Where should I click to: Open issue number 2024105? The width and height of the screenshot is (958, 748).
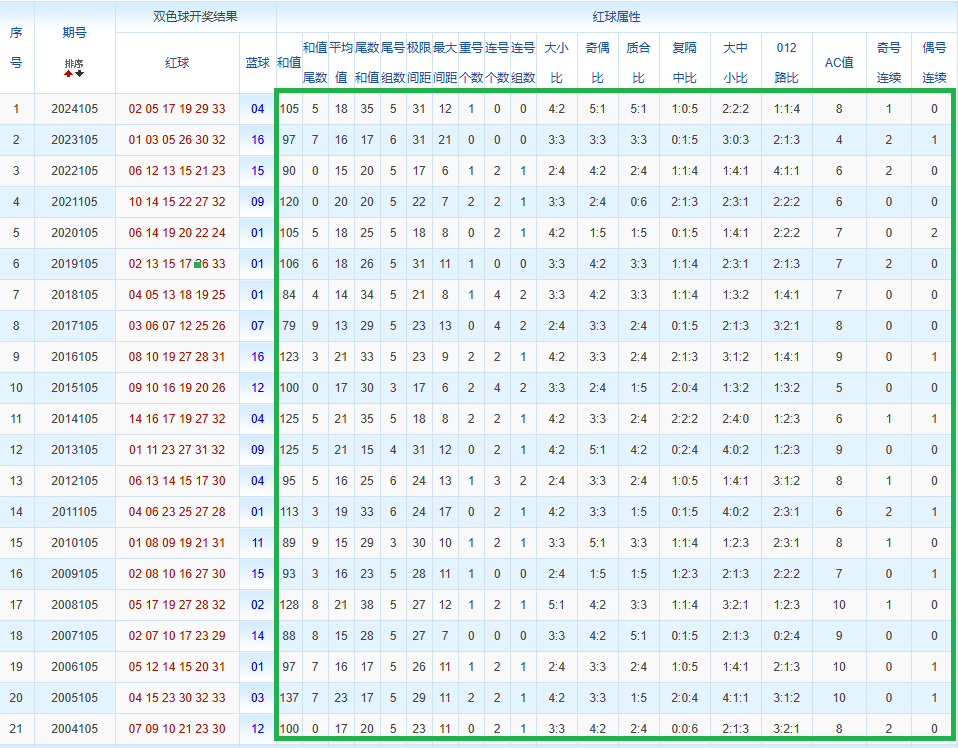point(74,109)
